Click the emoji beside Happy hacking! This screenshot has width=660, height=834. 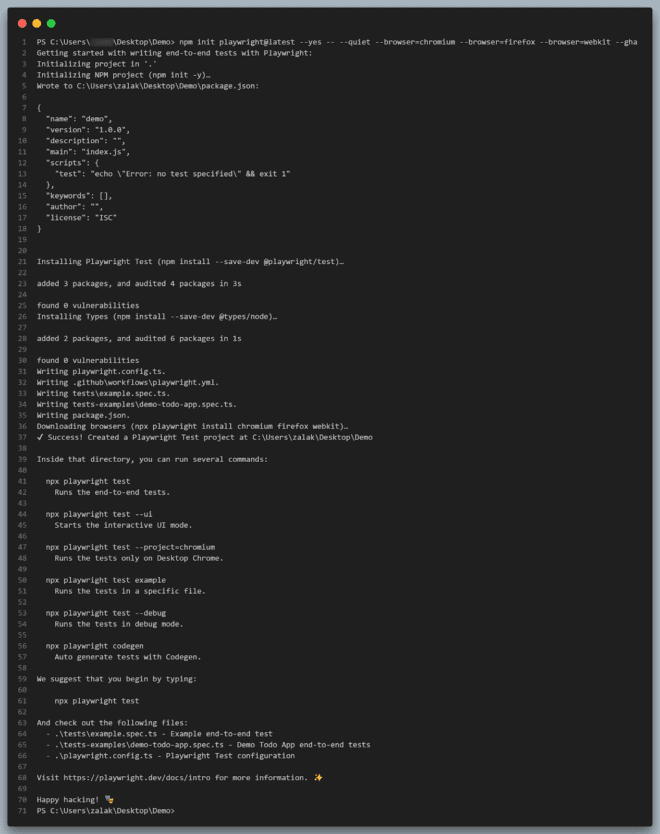pos(109,799)
